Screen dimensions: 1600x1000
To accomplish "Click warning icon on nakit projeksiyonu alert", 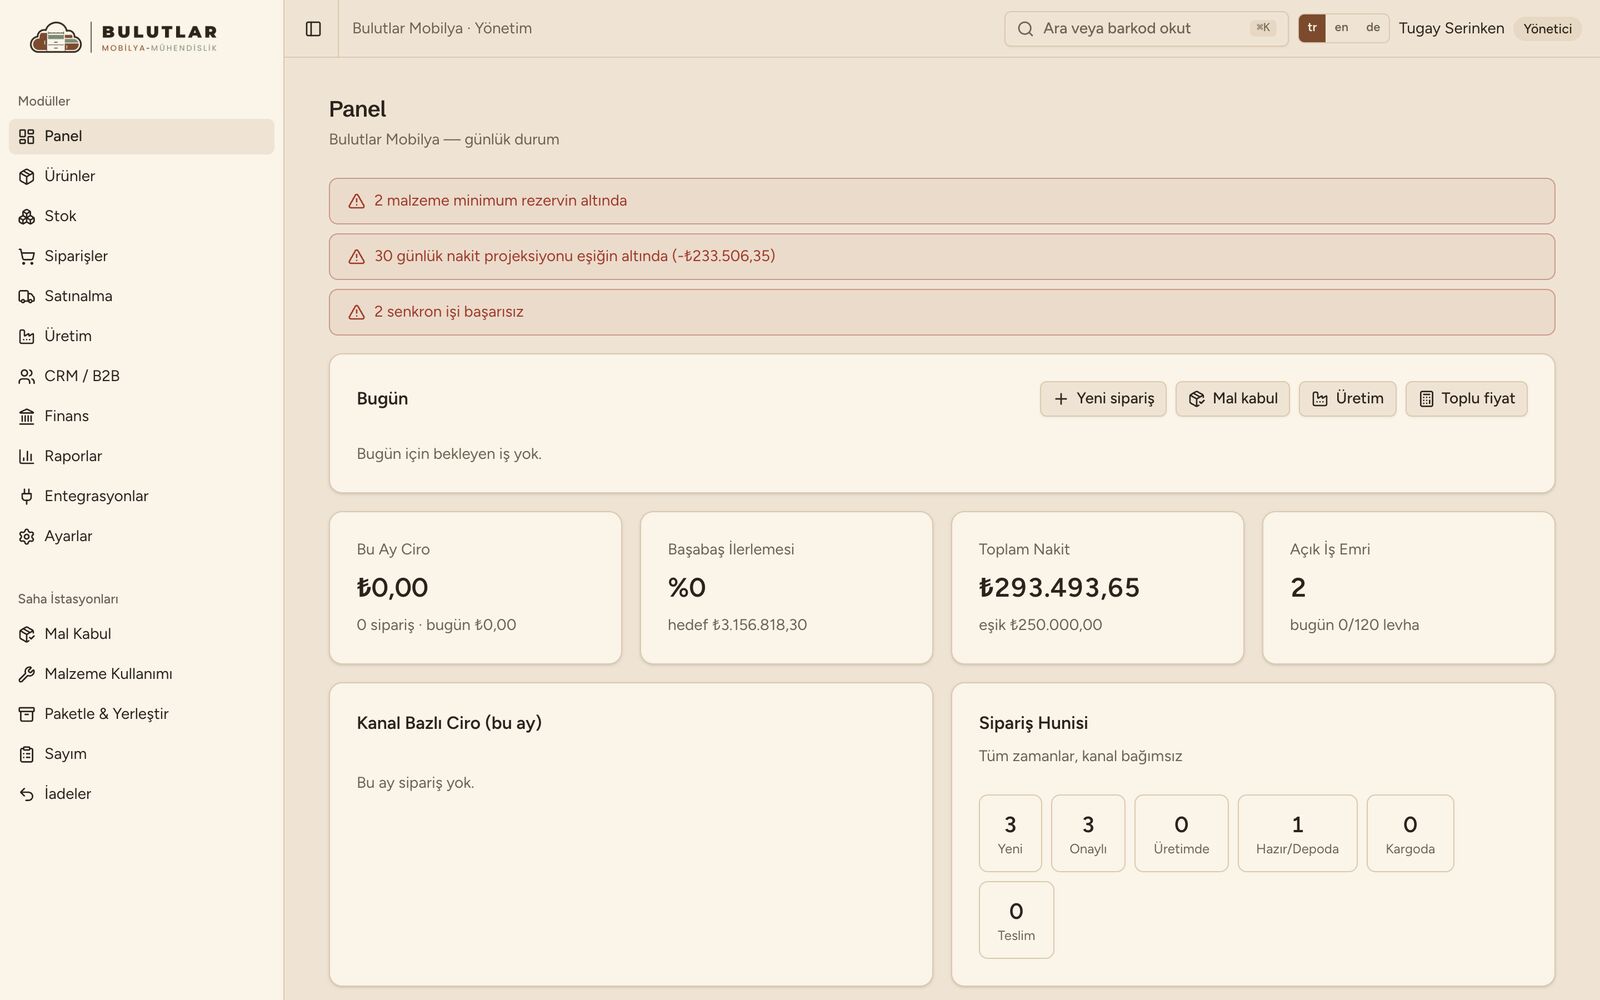I will pyautogui.click(x=356, y=257).
